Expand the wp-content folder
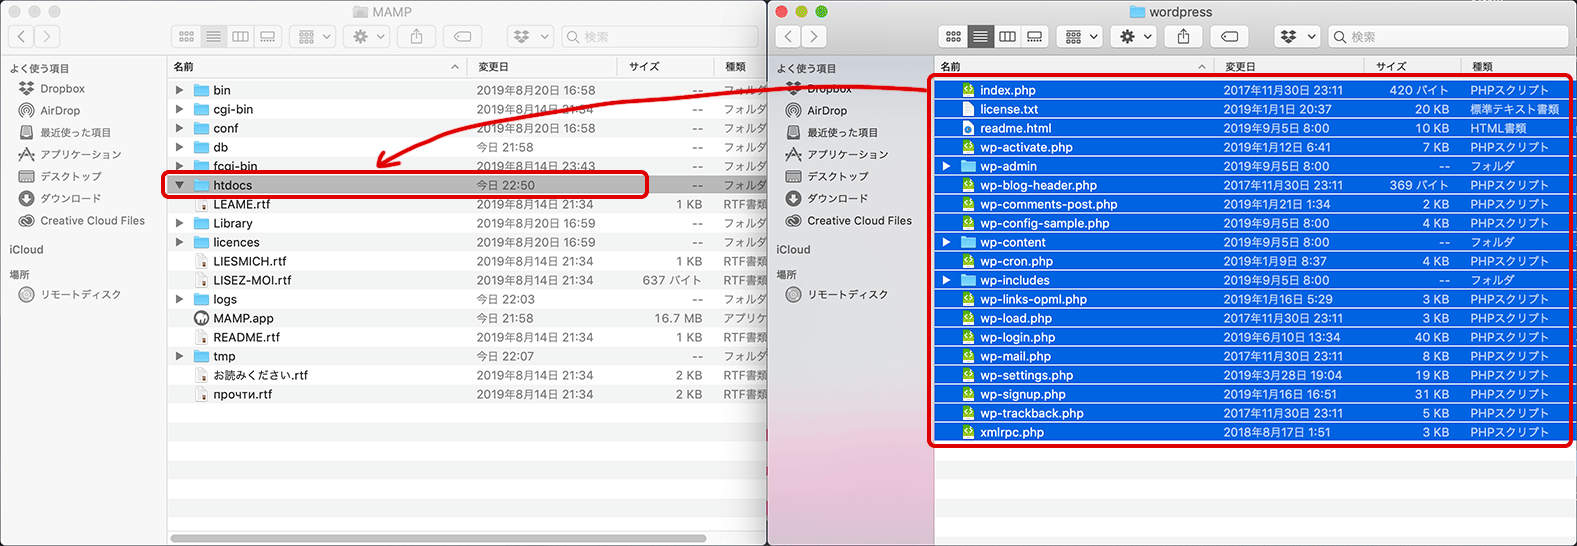This screenshot has width=1577, height=546. pos(946,242)
